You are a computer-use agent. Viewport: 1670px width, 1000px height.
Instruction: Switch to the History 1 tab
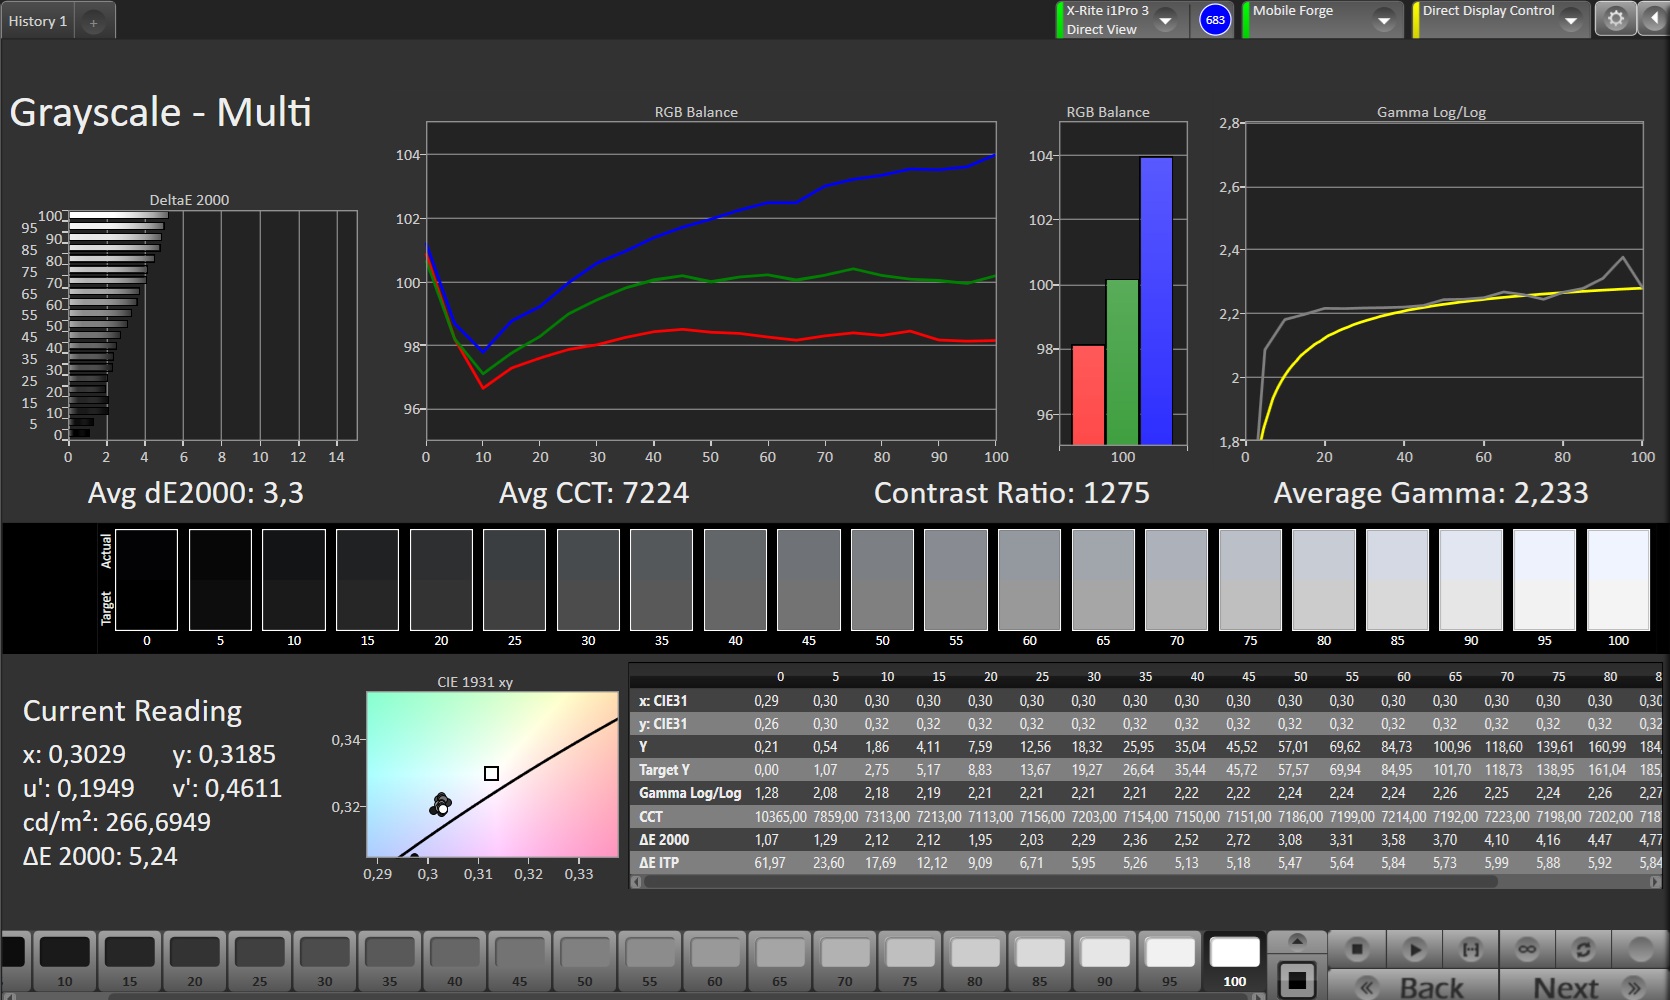tap(37, 21)
